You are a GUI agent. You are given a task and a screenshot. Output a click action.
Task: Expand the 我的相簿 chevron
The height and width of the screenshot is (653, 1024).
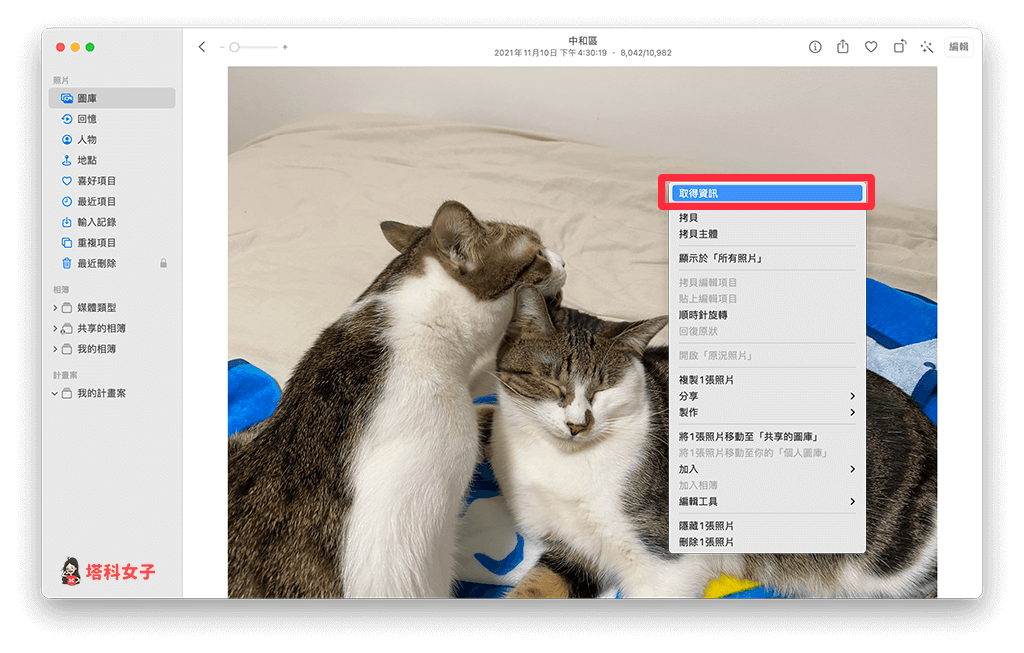point(55,349)
